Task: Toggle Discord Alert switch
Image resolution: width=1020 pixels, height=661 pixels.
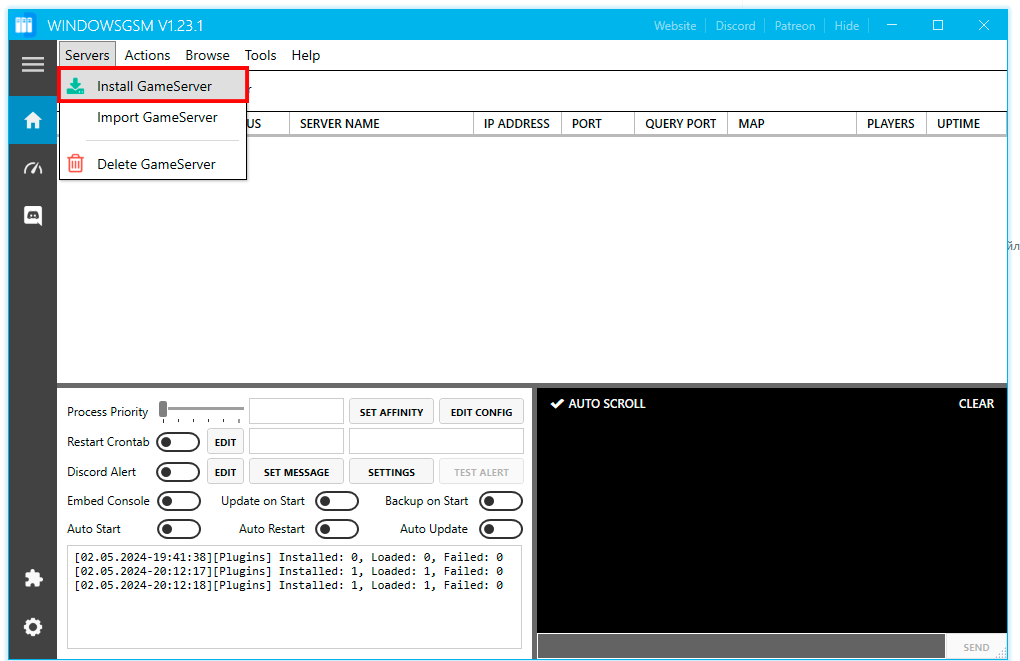Action: pos(178,472)
